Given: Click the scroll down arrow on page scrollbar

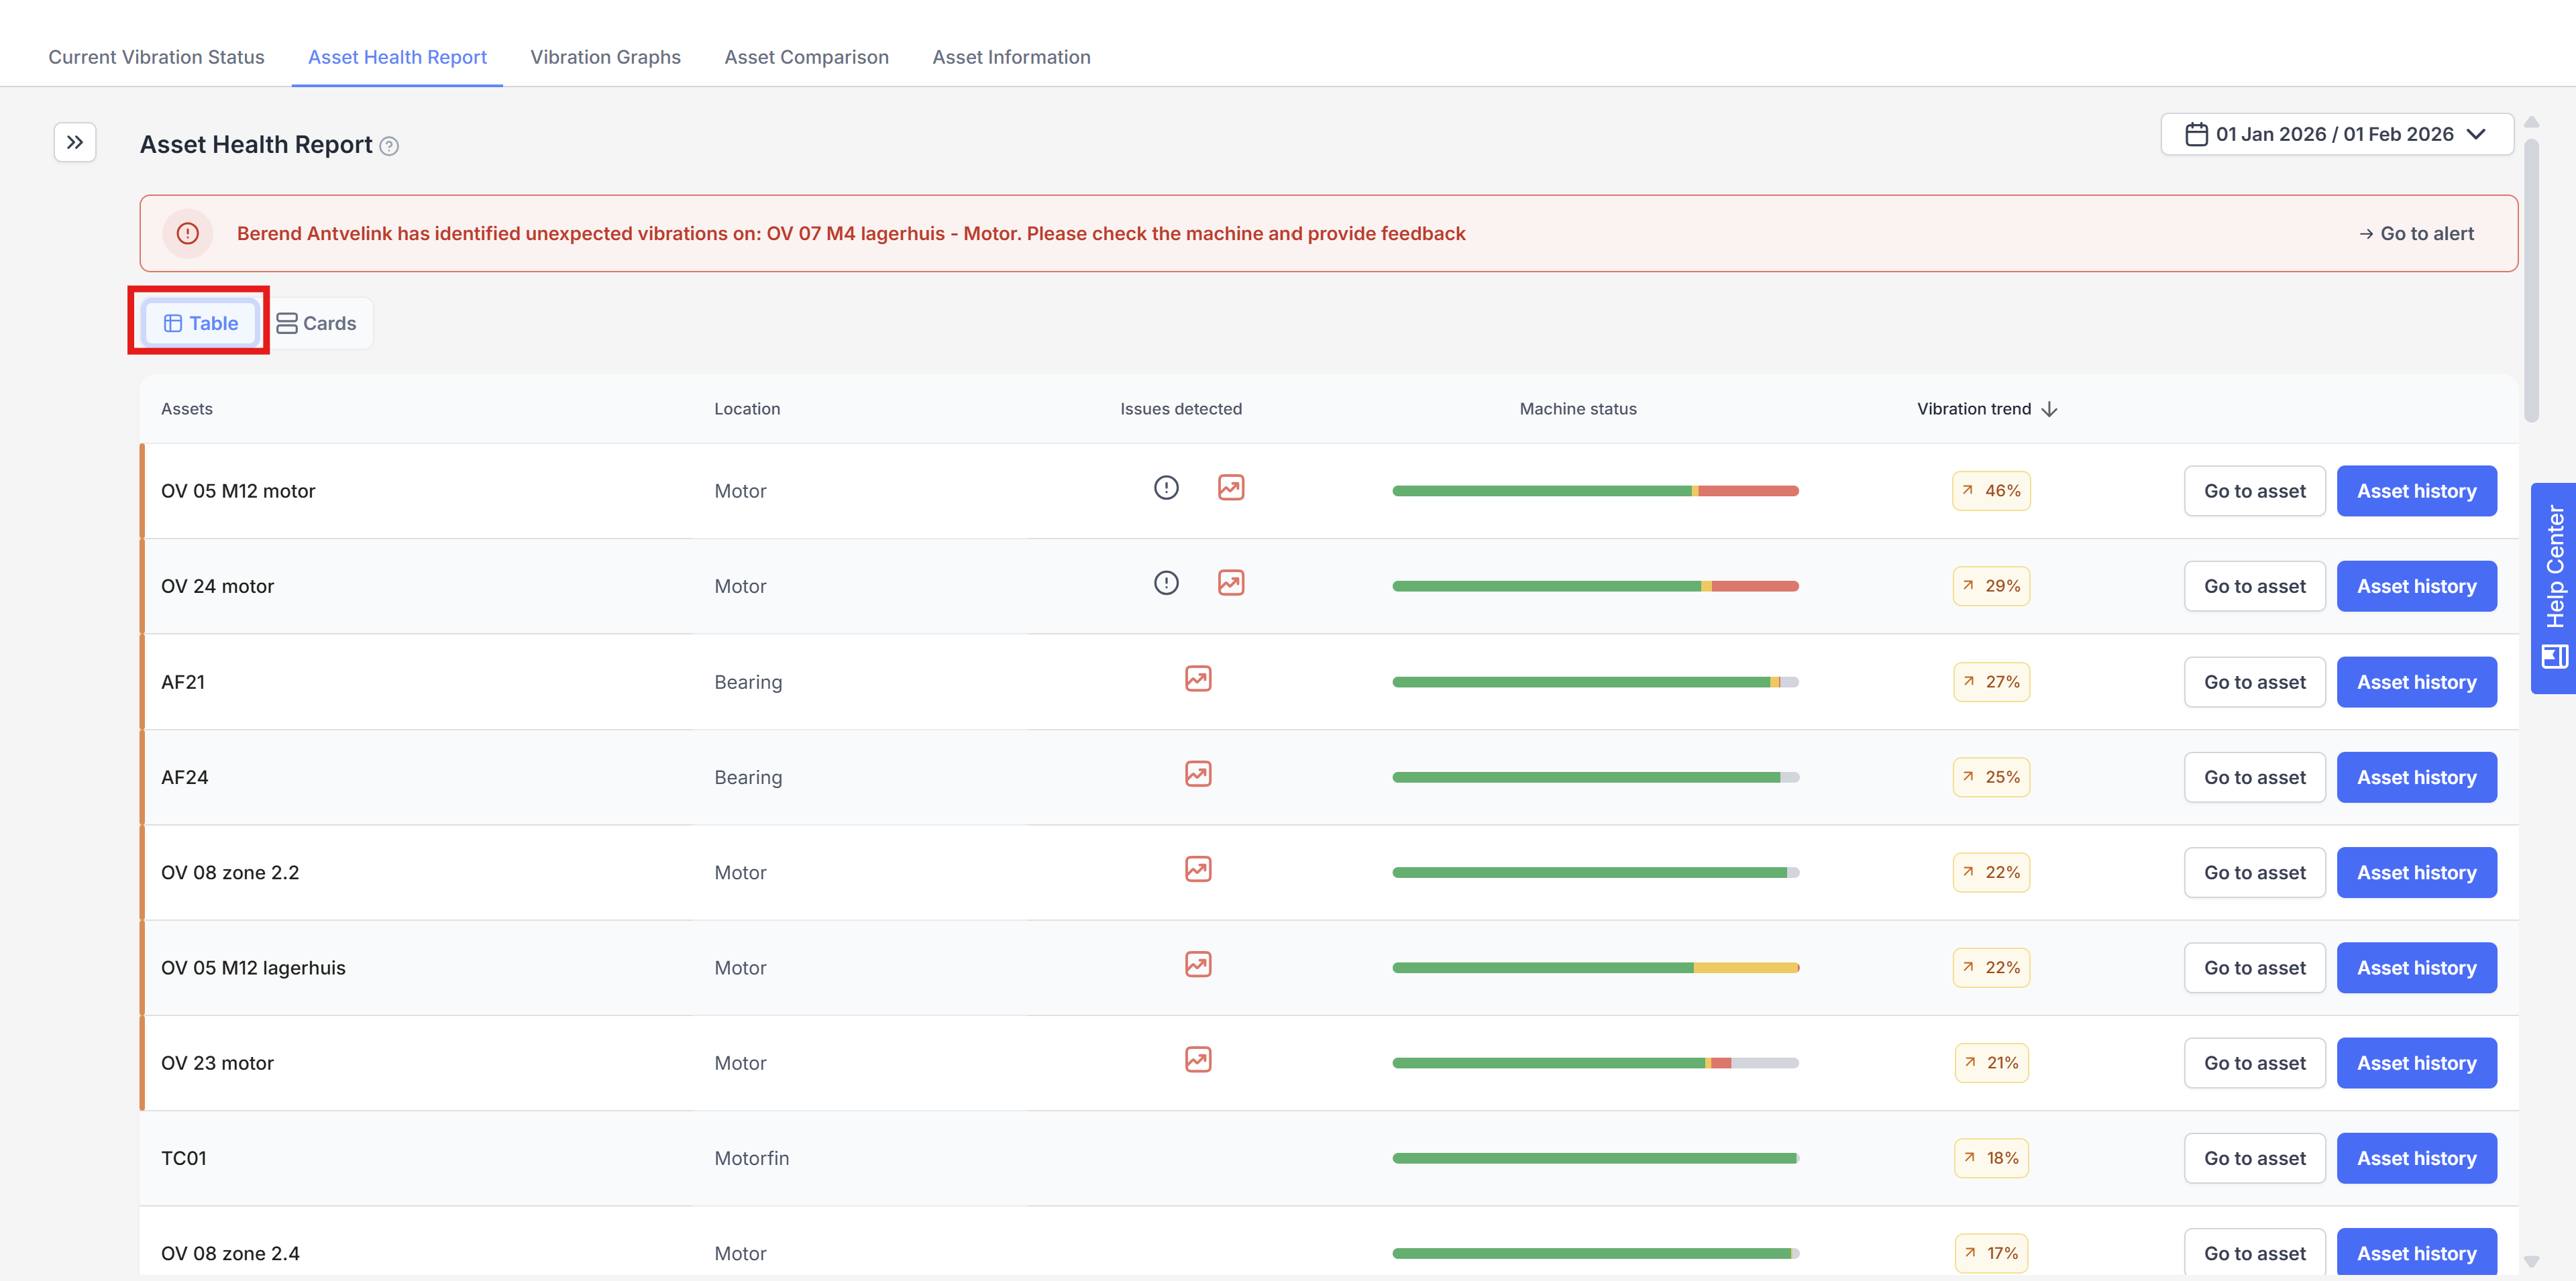Looking at the screenshot, I should (x=2531, y=1262).
